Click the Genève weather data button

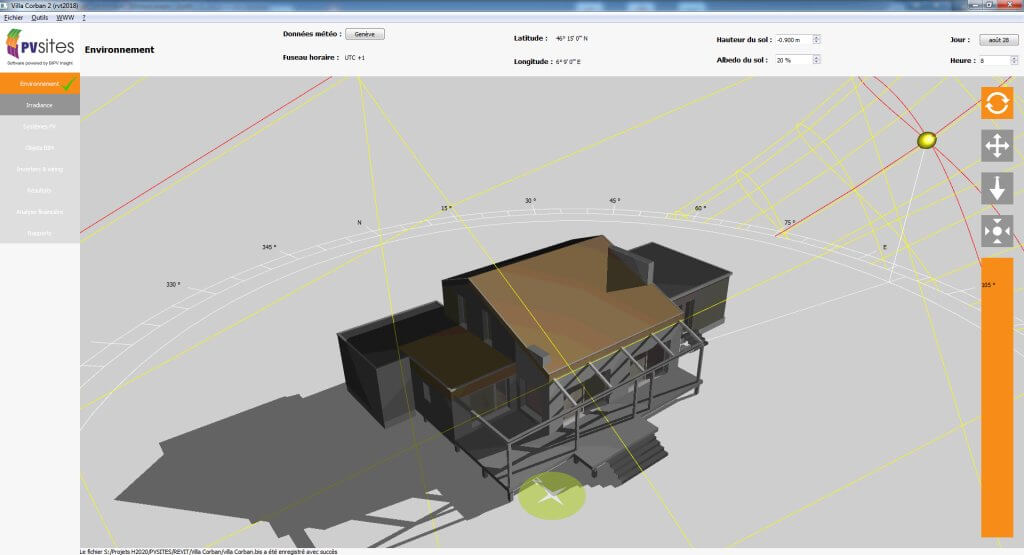[364, 34]
